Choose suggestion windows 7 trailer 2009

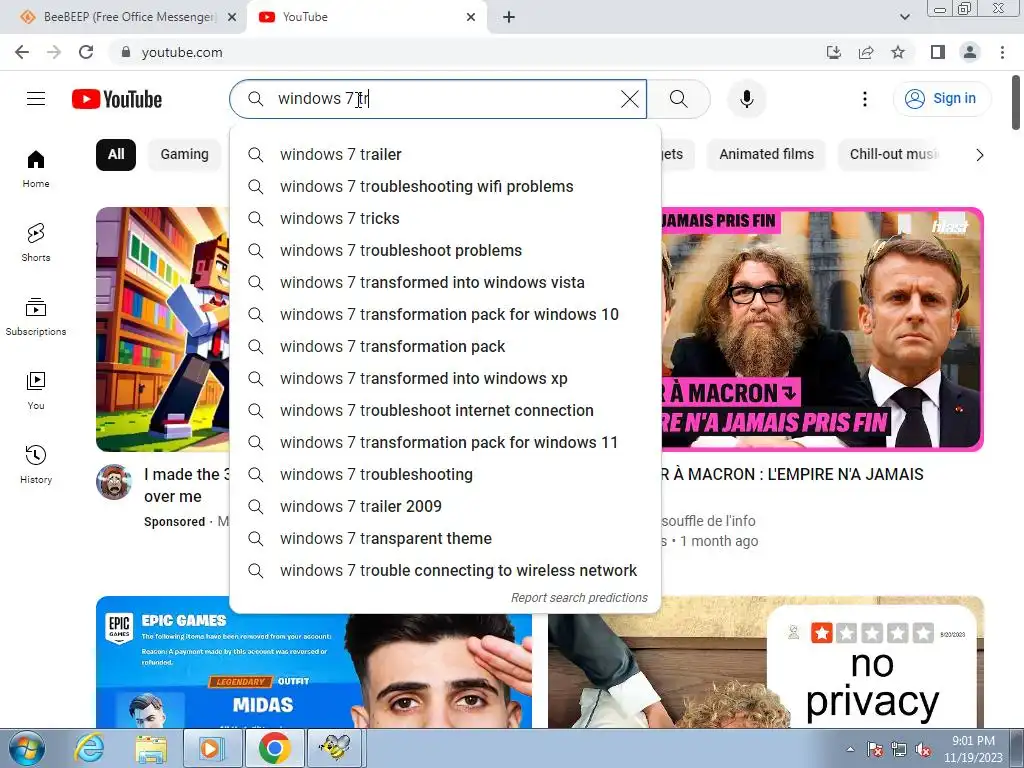[x=445, y=507]
